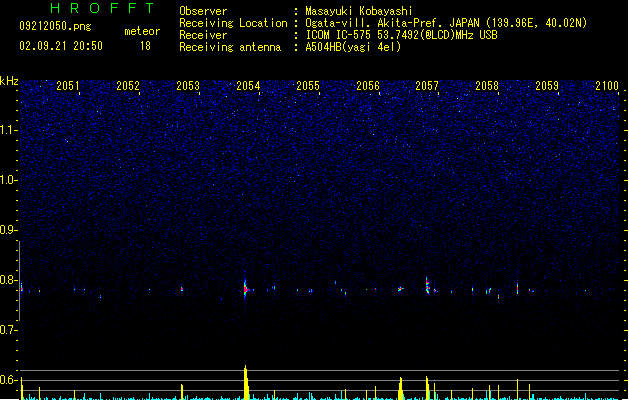Click the 'Receiving antenna' label

click(230, 47)
